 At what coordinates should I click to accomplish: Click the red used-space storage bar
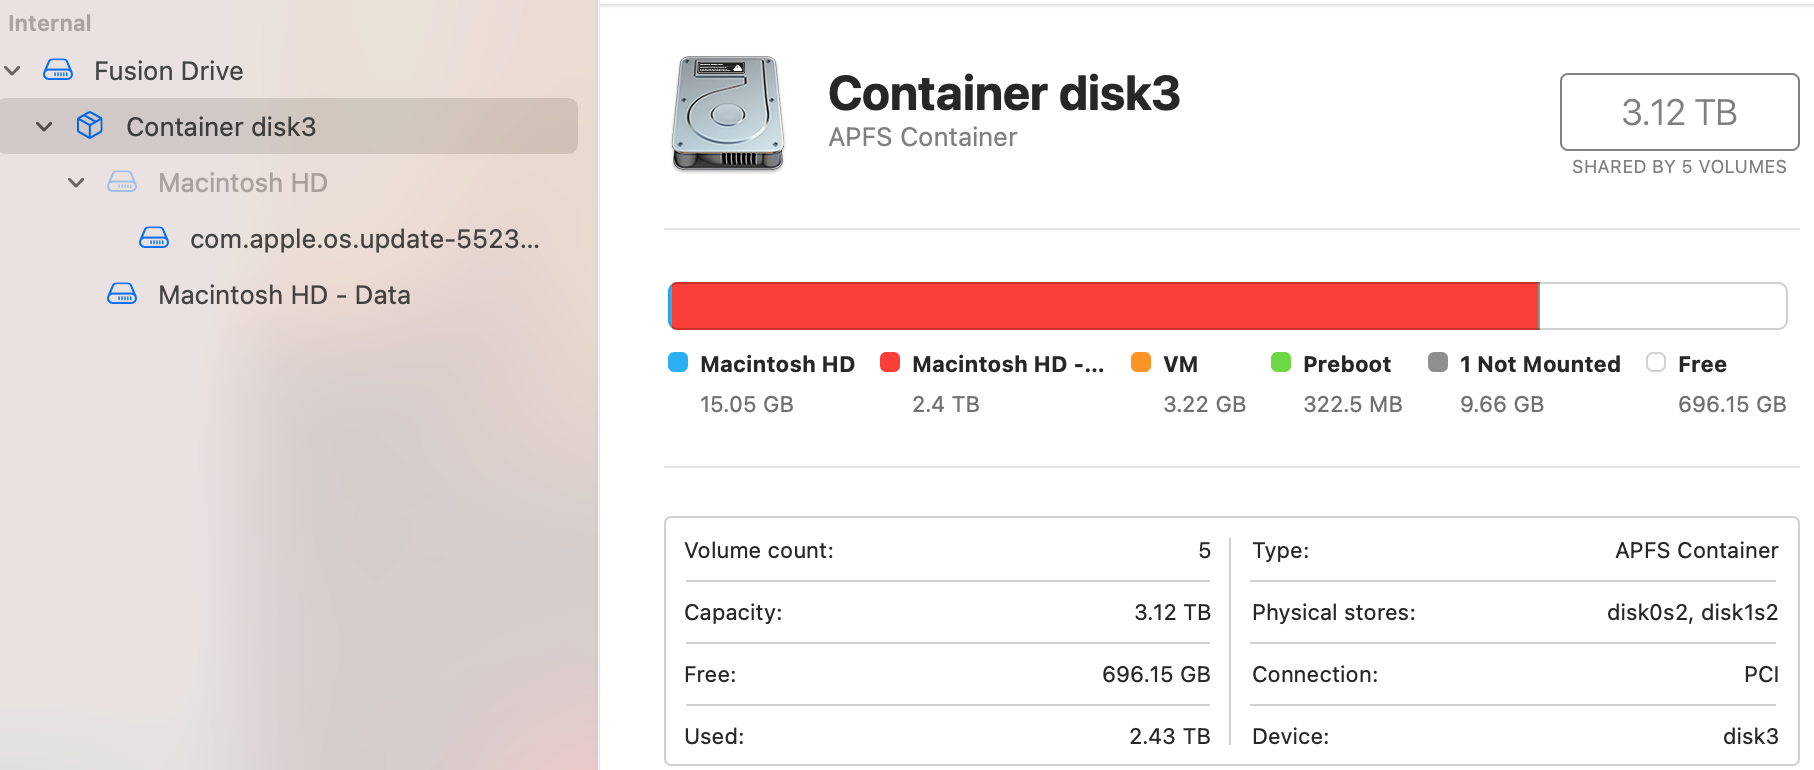point(1103,306)
